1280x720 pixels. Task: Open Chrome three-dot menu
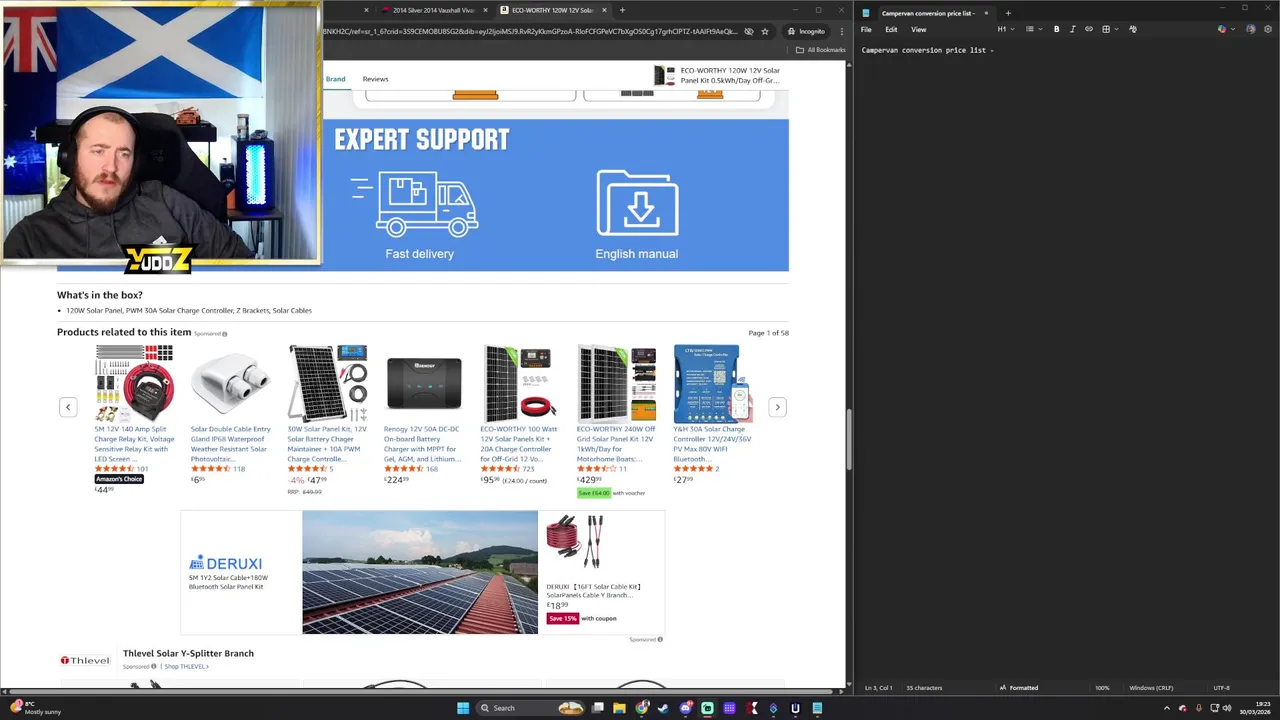(841, 31)
